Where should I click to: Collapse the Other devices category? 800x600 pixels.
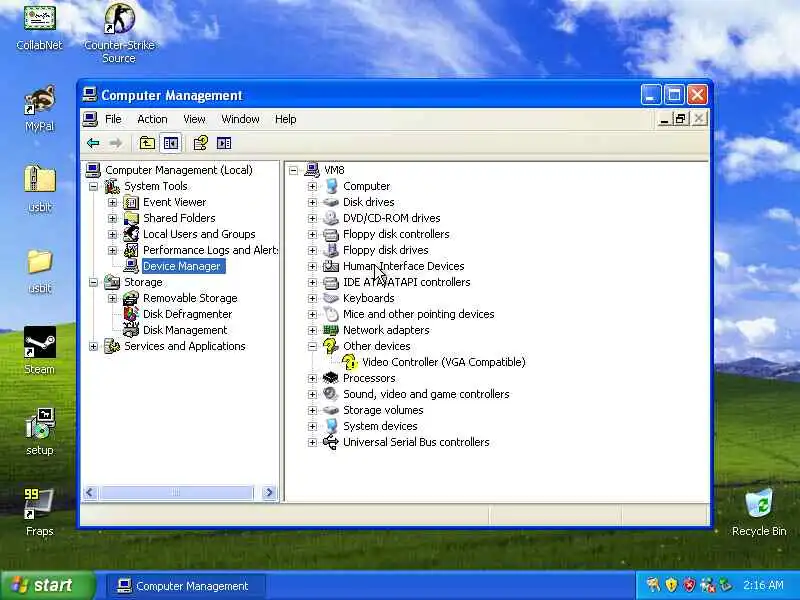click(312, 346)
